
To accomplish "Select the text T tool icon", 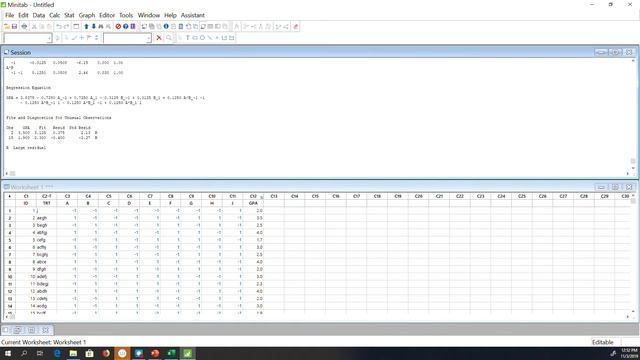I will 188,38.
